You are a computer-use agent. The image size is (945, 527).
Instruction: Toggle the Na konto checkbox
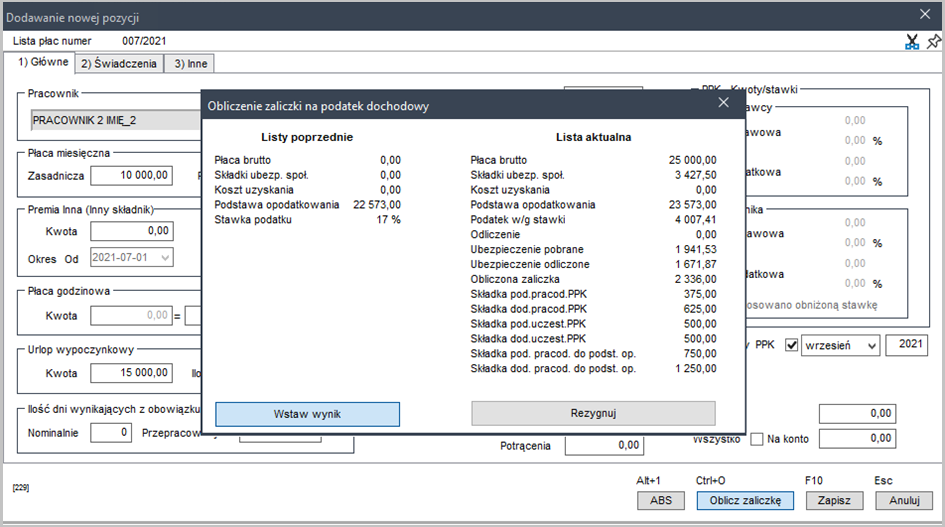[756, 439]
